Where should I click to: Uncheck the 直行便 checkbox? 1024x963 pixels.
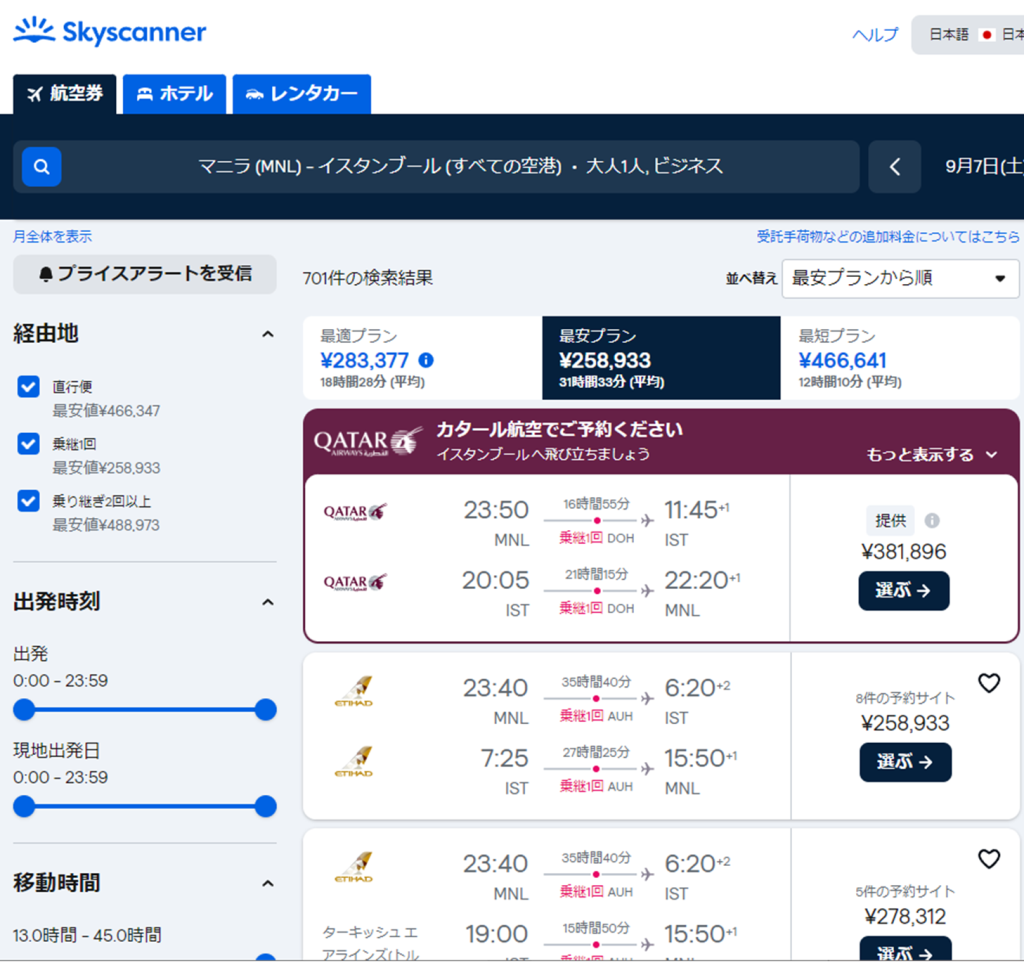(x=28, y=387)
